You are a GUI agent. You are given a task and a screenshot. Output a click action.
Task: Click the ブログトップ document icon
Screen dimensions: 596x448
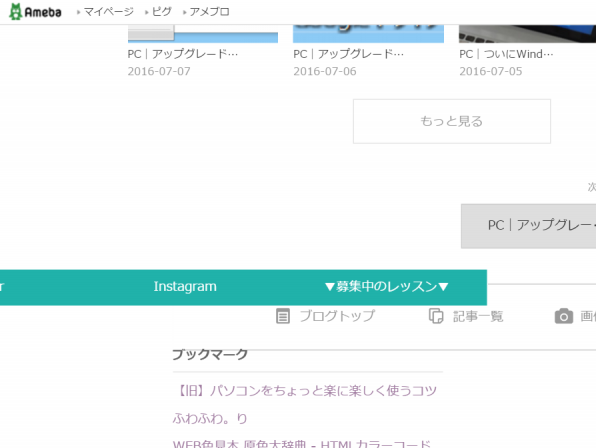[x=283, y=316]
